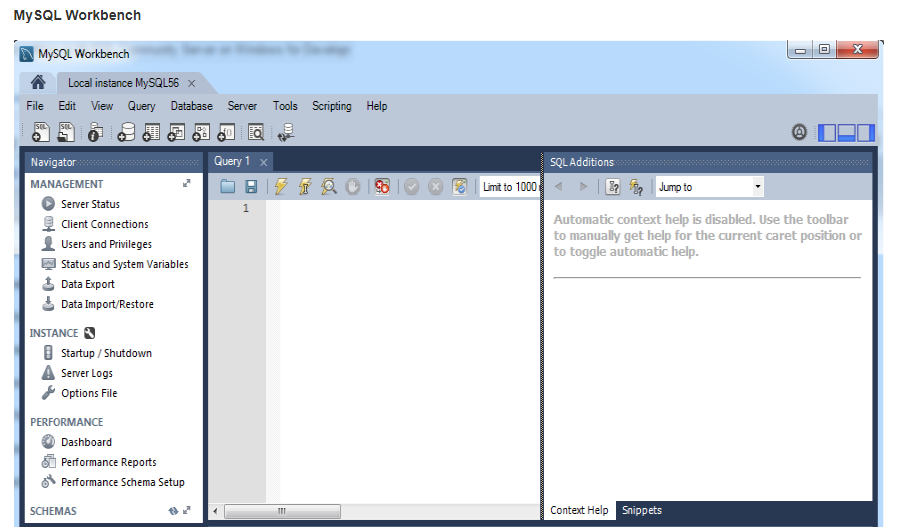The height and width of the screenshot is (527, 913).
Task: Switch to the Context Help tab
Action: coord(579,510)
